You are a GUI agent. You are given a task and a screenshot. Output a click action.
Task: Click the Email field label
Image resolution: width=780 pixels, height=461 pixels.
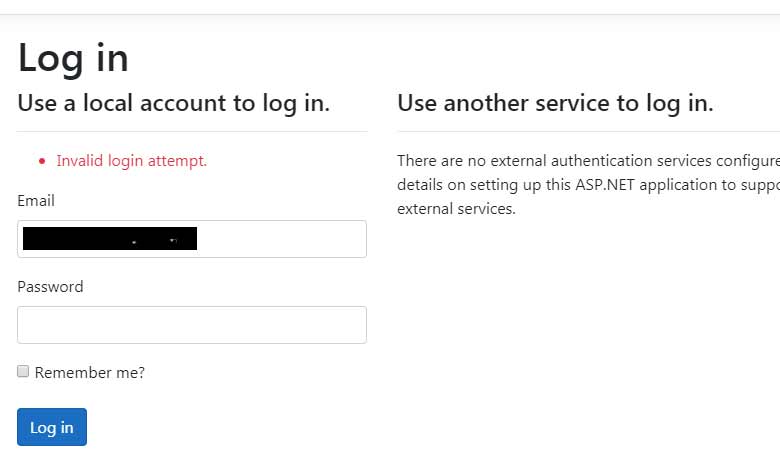(x=36, y=201)
